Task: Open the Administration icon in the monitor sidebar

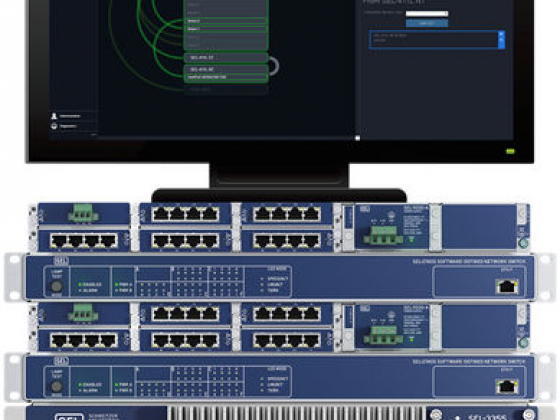Action: [x=54, y=116]
